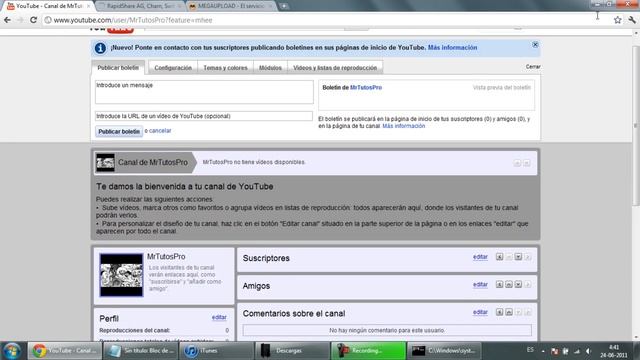Click channel avatar beside Canal de MrTutosPro
This screenshot has height=360, width=640.
tap(105, 162)
